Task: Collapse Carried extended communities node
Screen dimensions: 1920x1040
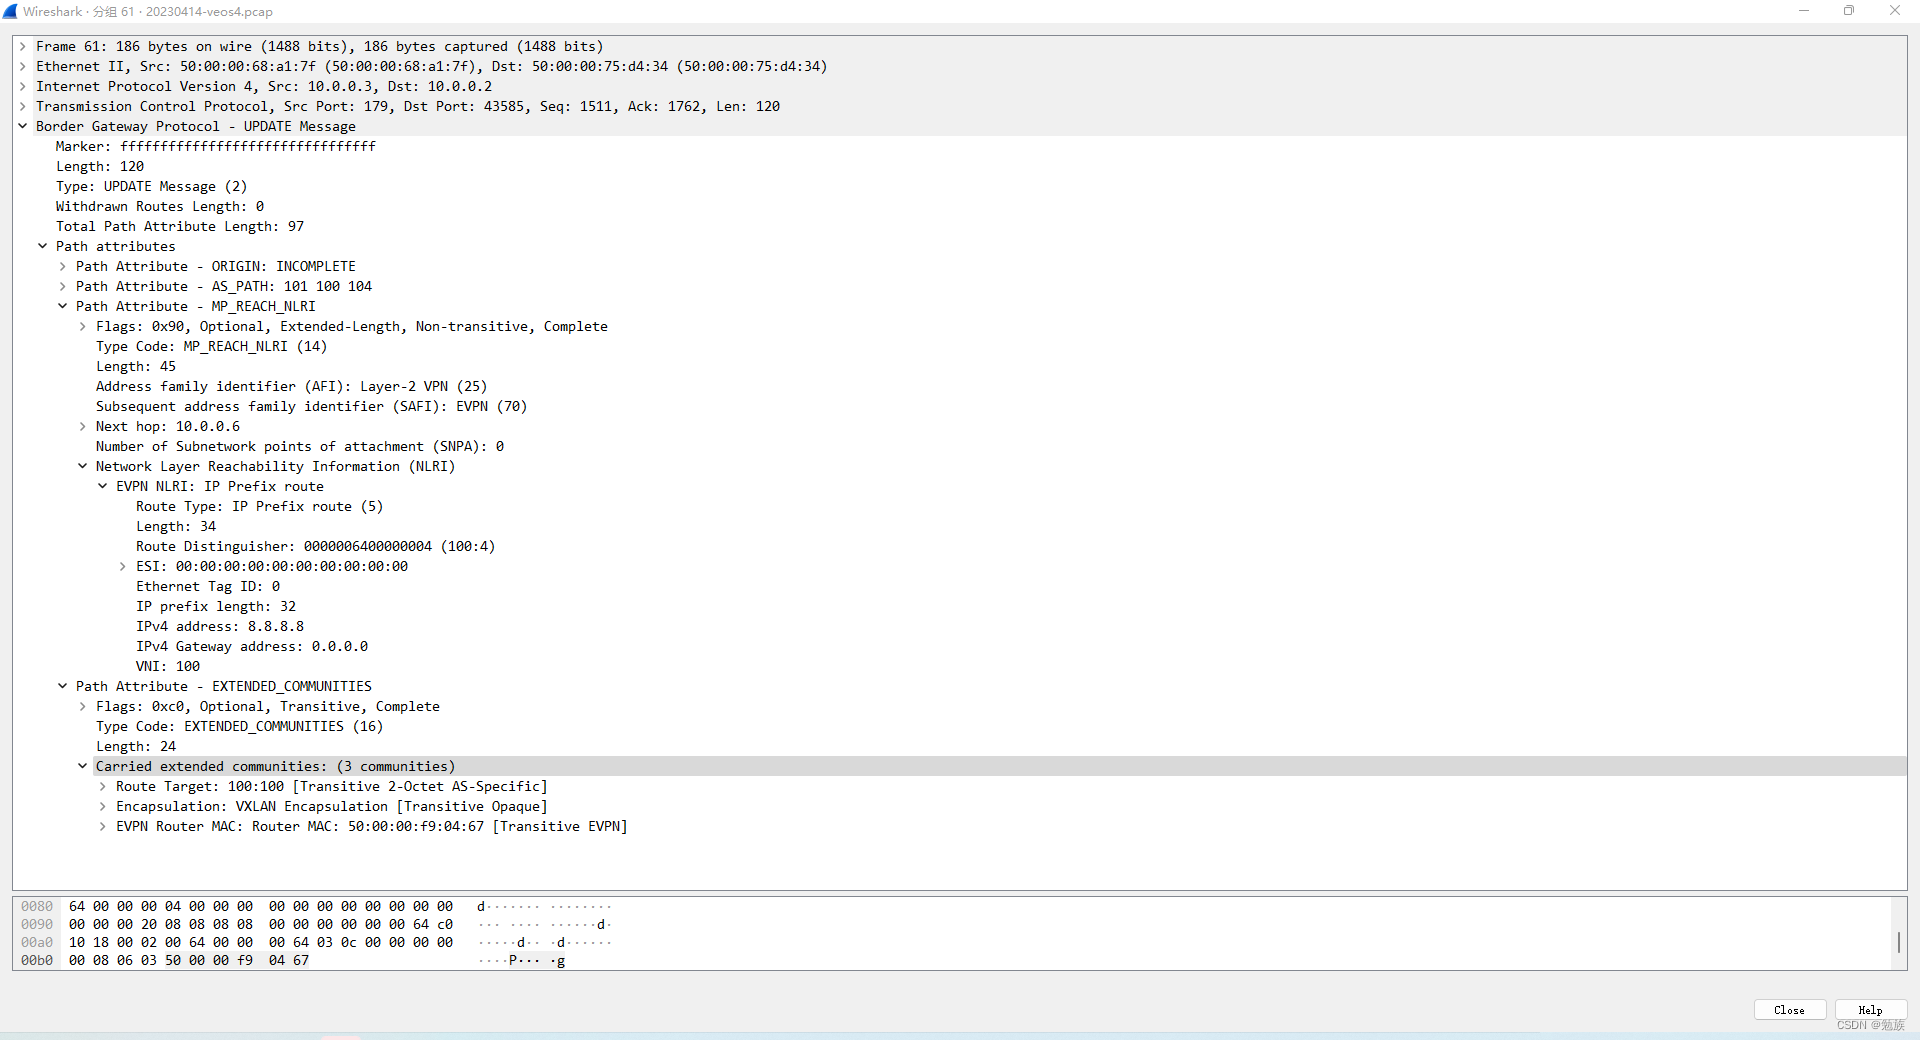Action: coord(82,766)
